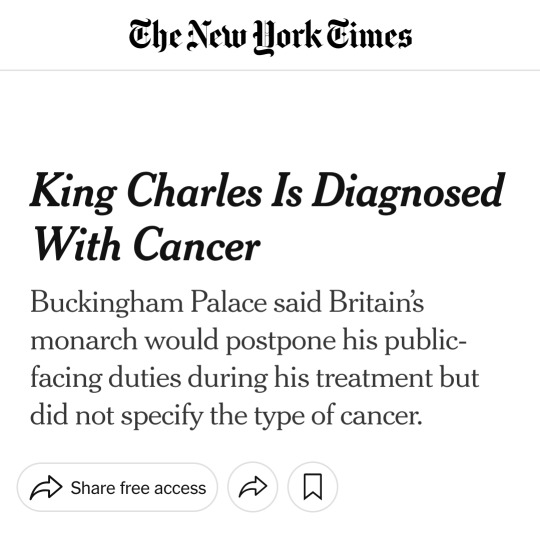Click the word "Diagnosed" in the headline
The height and width of the screenshot is (541, 540).
[409, 192]
